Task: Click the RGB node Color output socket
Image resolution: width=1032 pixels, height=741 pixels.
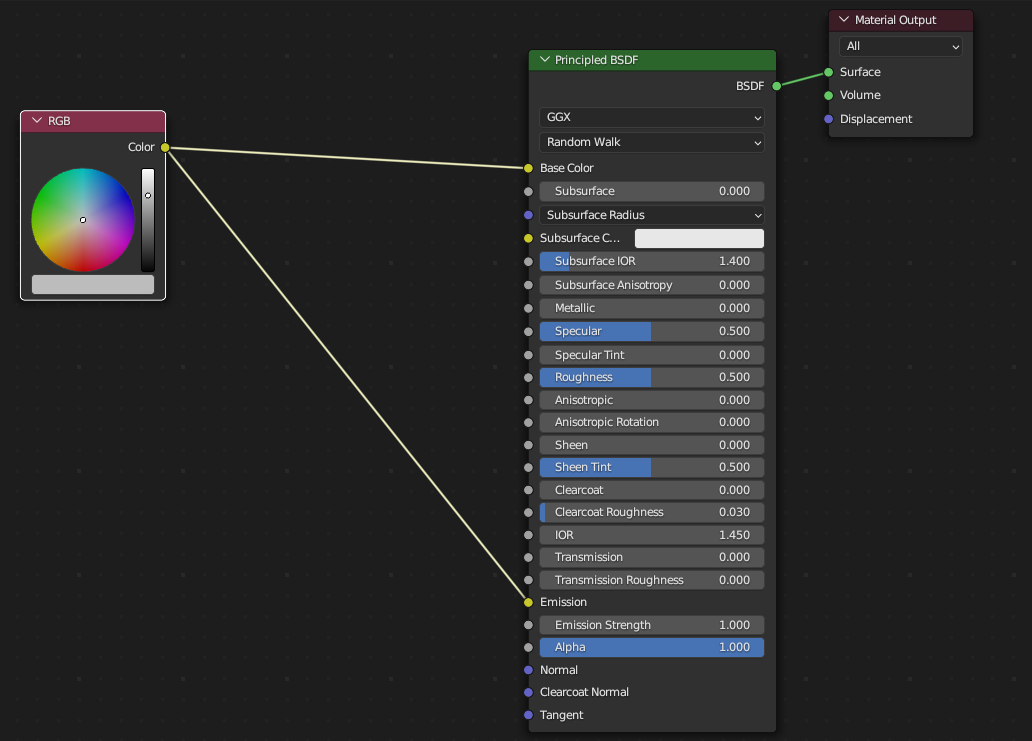Action: click(165, 148)
